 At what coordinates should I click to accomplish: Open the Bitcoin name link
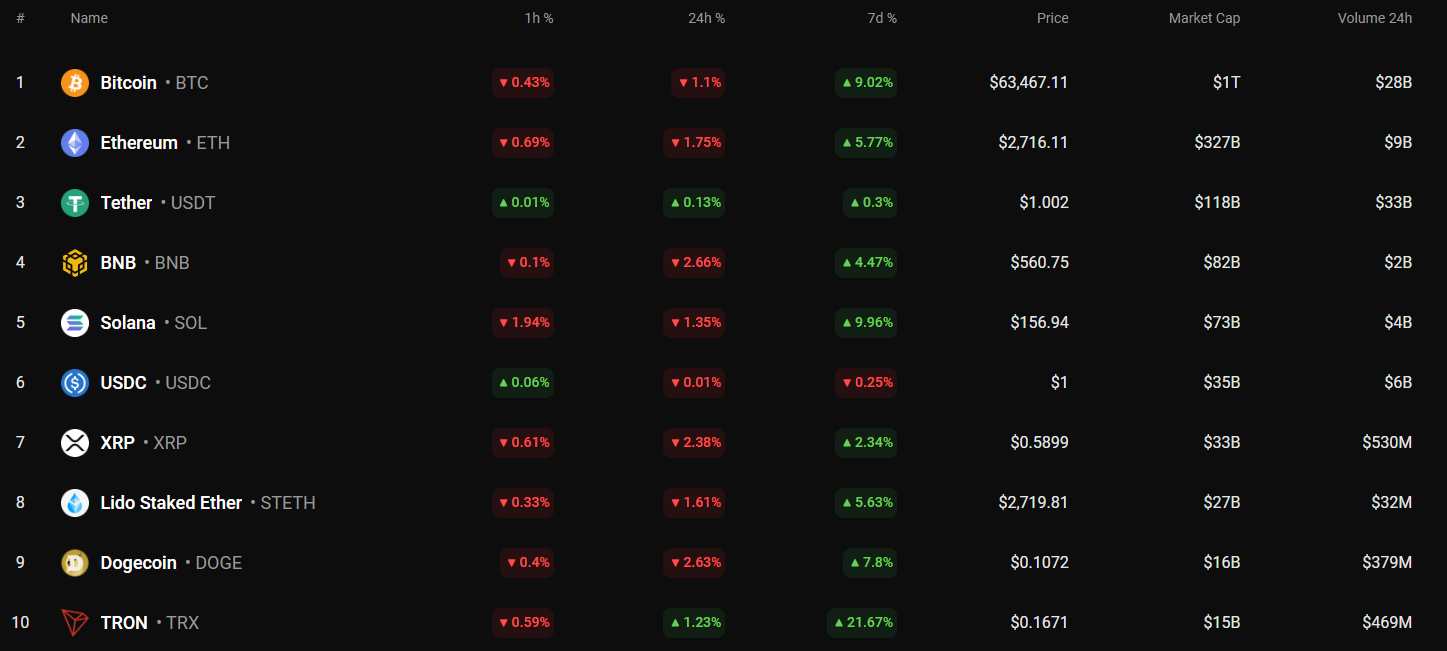129,83
